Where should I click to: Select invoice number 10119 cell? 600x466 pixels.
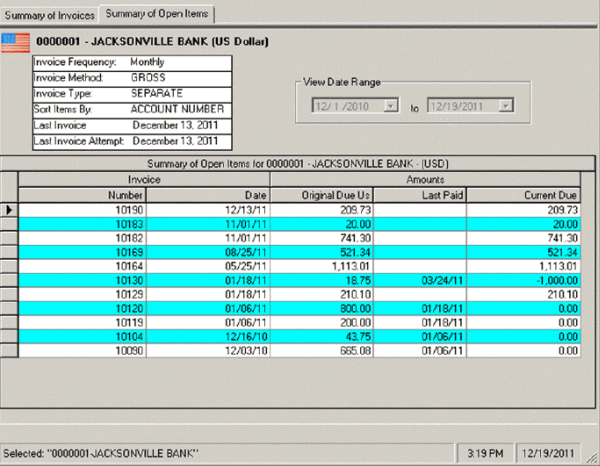(x=82, y=323)
